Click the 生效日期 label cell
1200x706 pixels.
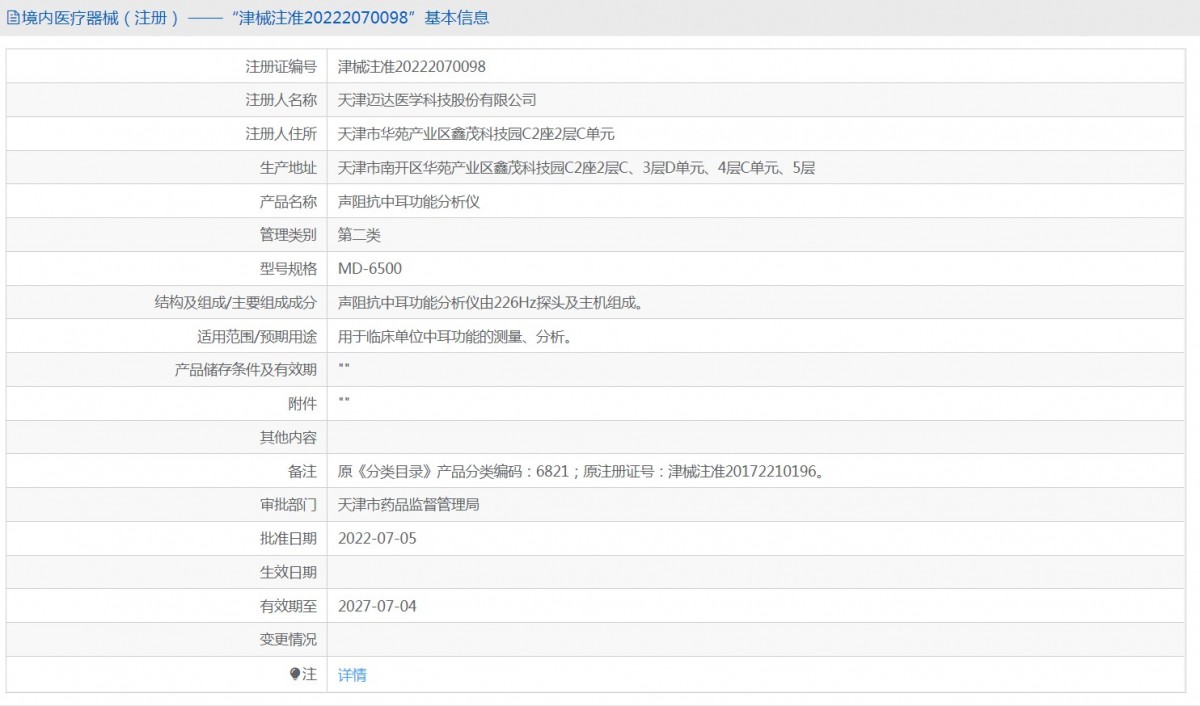(x=167, y=572)
